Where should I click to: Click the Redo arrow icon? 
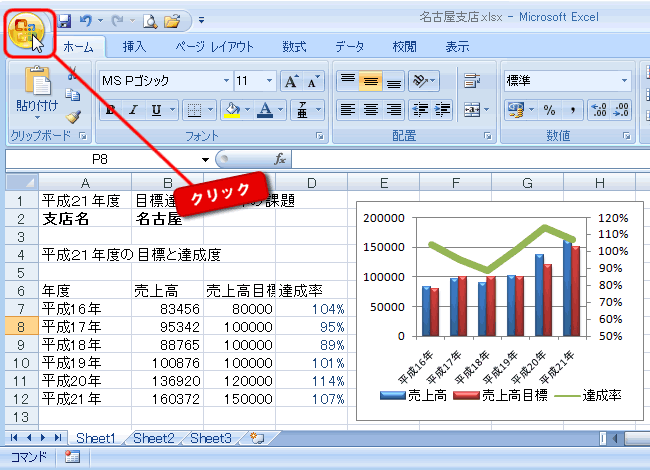pyautogui.click(x=118, y=20)
